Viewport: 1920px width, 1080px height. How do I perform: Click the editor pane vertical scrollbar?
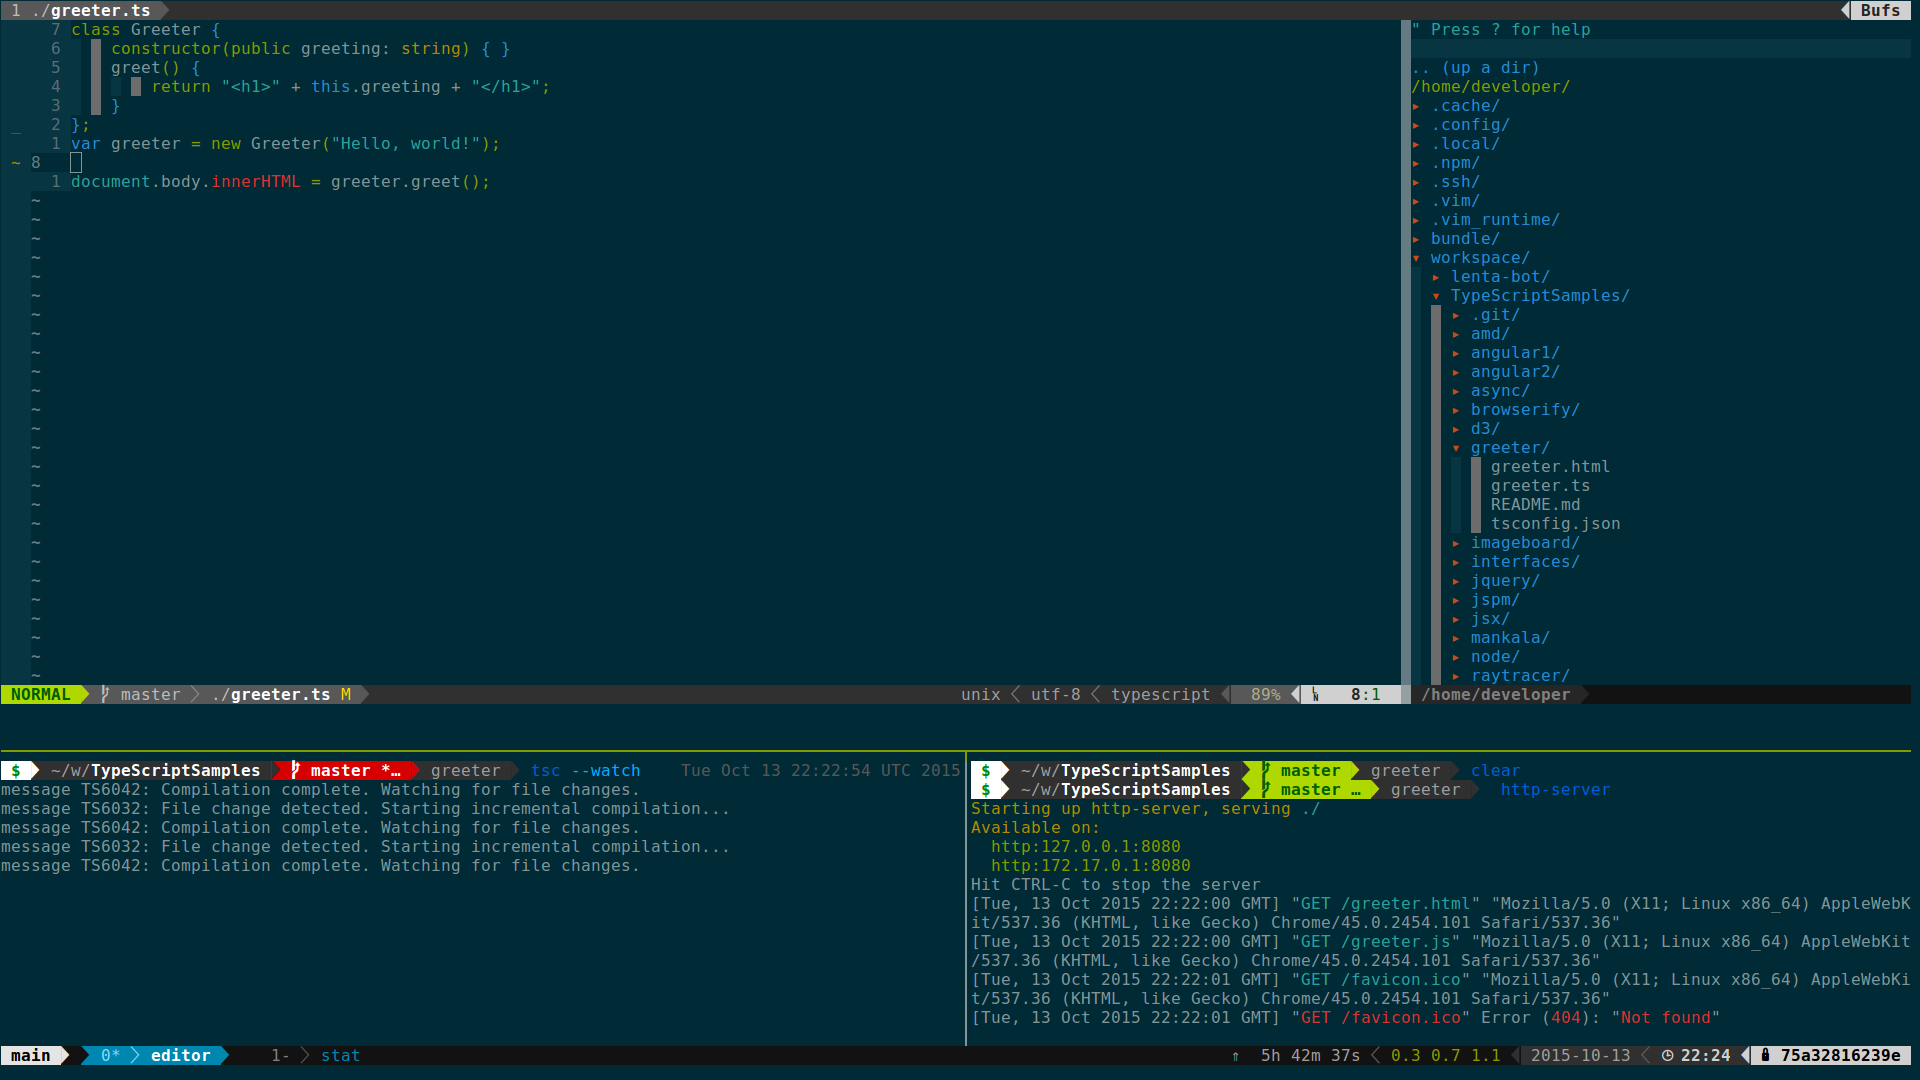point(1405,350)
